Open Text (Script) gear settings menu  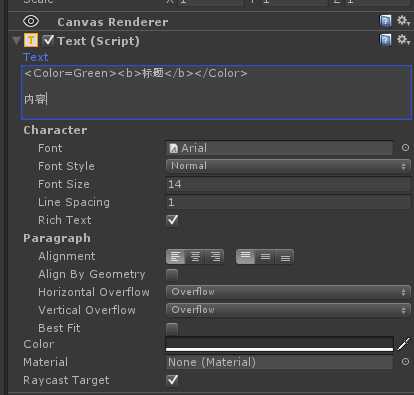point(403,40)
